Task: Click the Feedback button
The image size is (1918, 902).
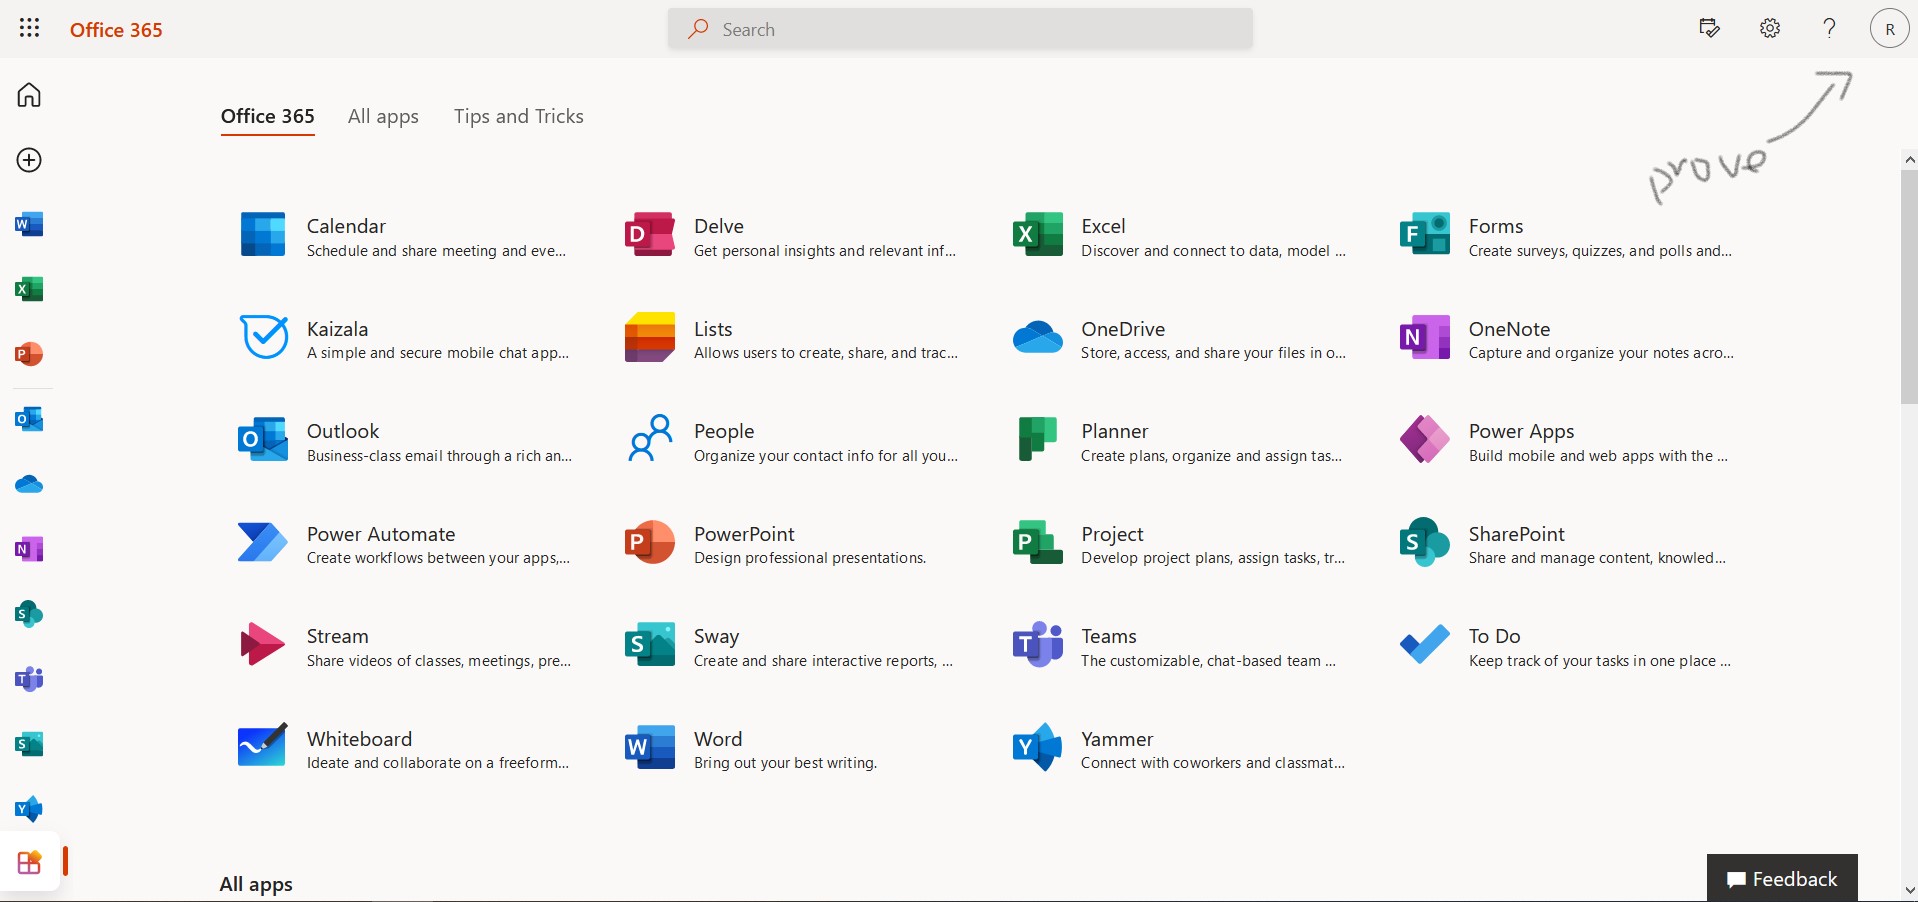Action: (x=1782, y=879)
